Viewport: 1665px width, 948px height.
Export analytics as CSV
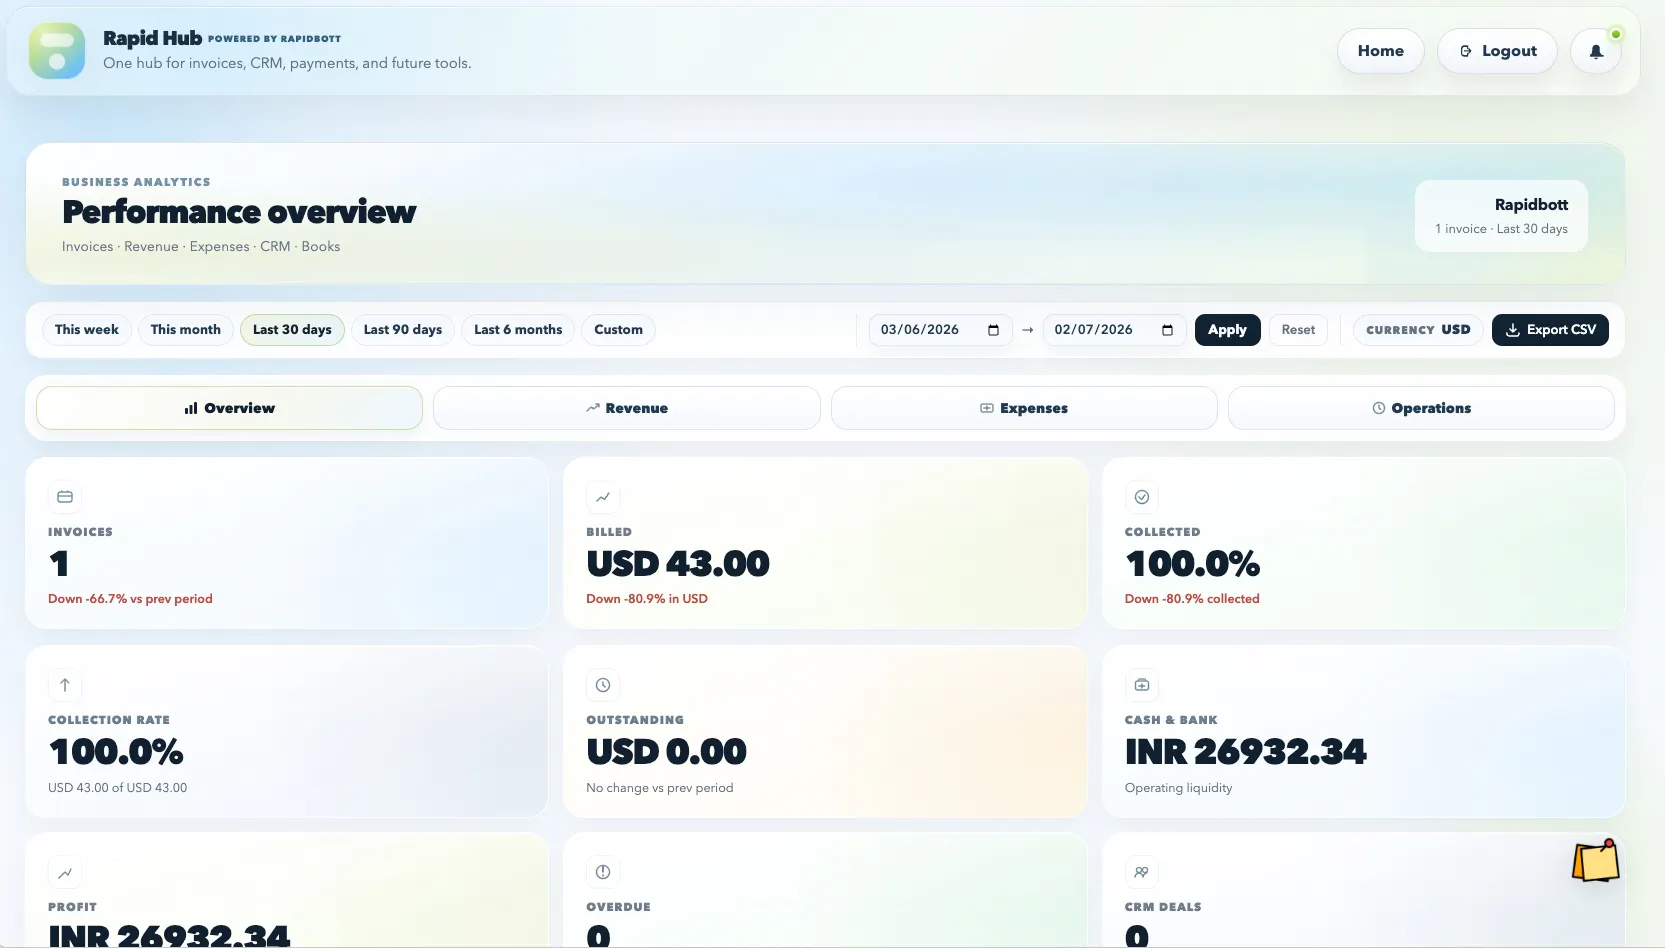[1550, 330]
